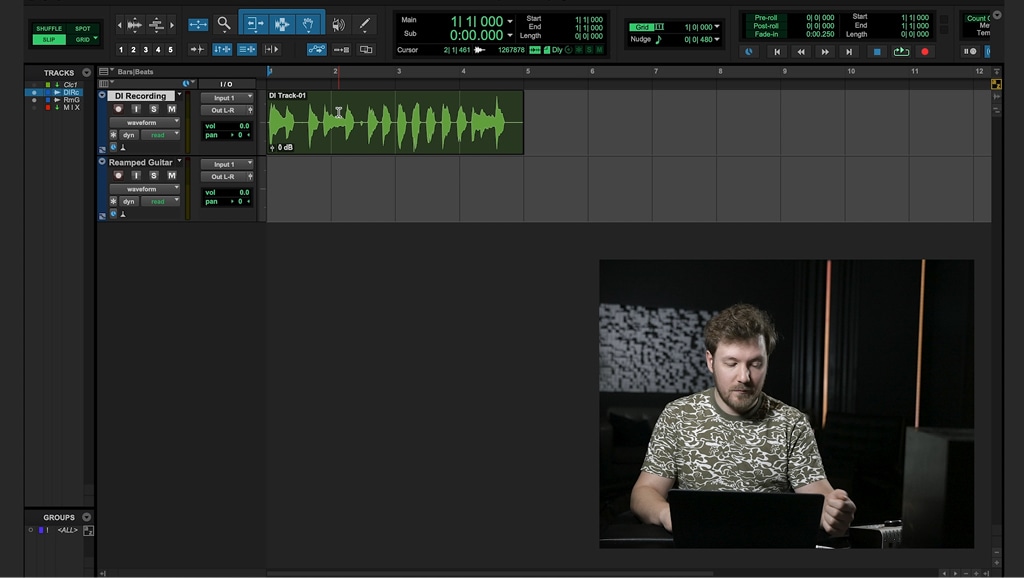Switch to SPOT edit mode
The height and width of the screenshot is (578, 1024).
click(83, 29)
